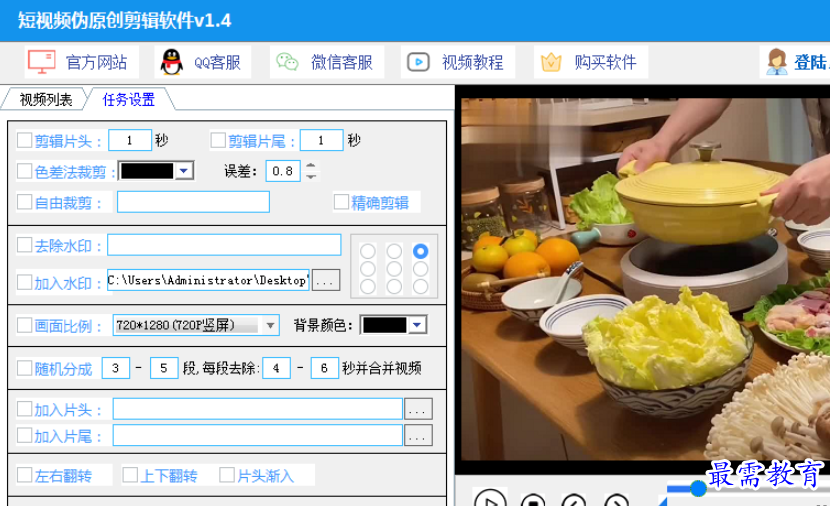Image resolution: width=830 pixels, height=506 pixels.
Task: Enable the 色差法裁剪 checkbox
Action: click(x=24, y=171)
